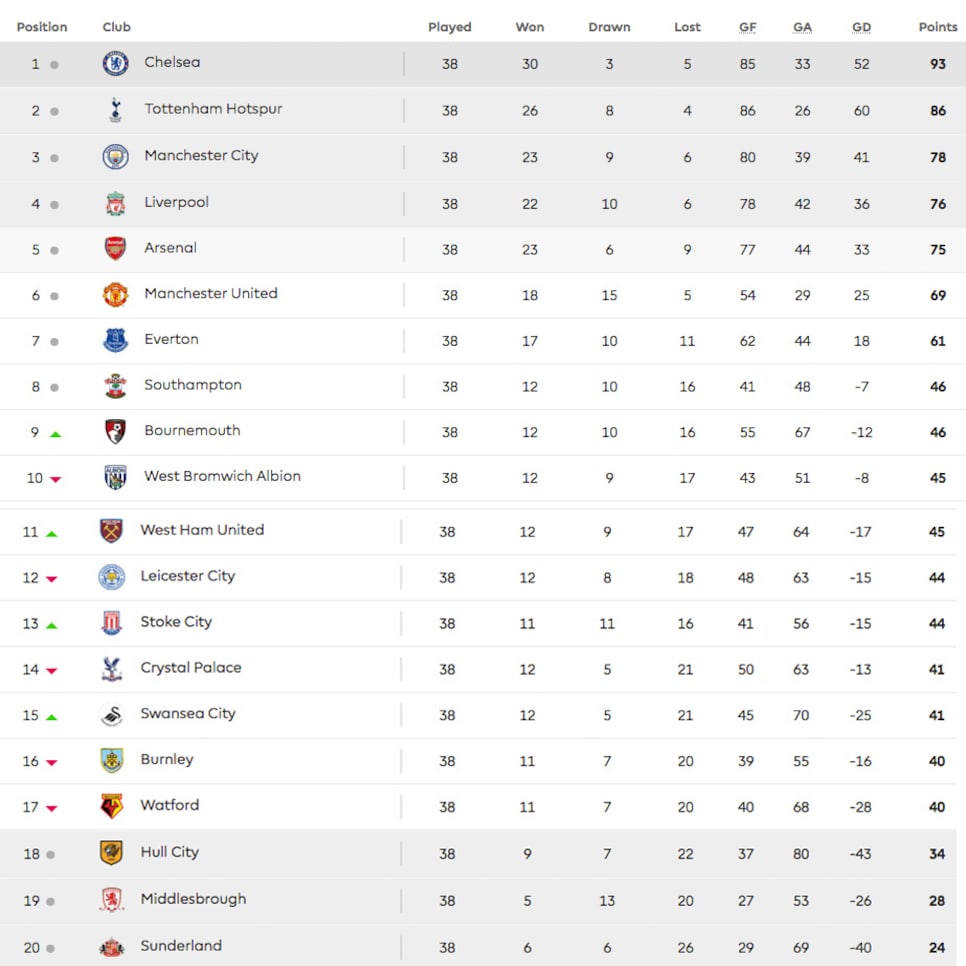This screenshot has height=966, width=966.
Task: Sort table by Points column header
Action: pyautogui.click(x=938, y=27)
